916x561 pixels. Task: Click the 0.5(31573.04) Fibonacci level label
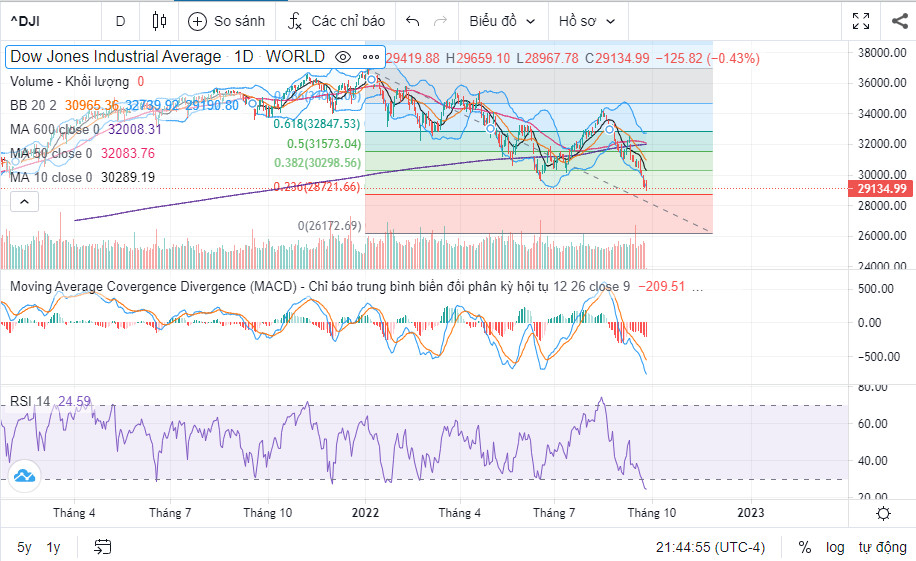click(x=324, y=144)
